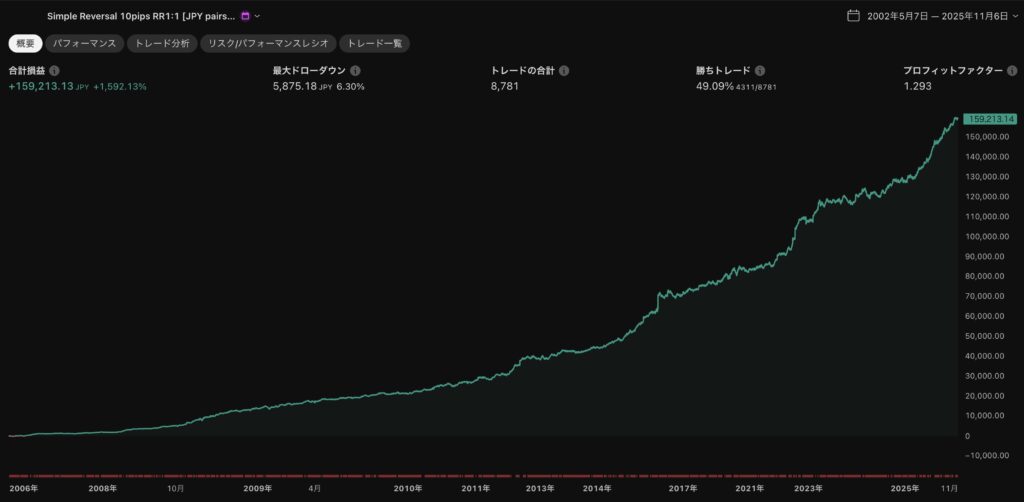The height and width of the screenshot is (502, 1024).
Task: Select the 概要 tab
Action: click(25, 44)
